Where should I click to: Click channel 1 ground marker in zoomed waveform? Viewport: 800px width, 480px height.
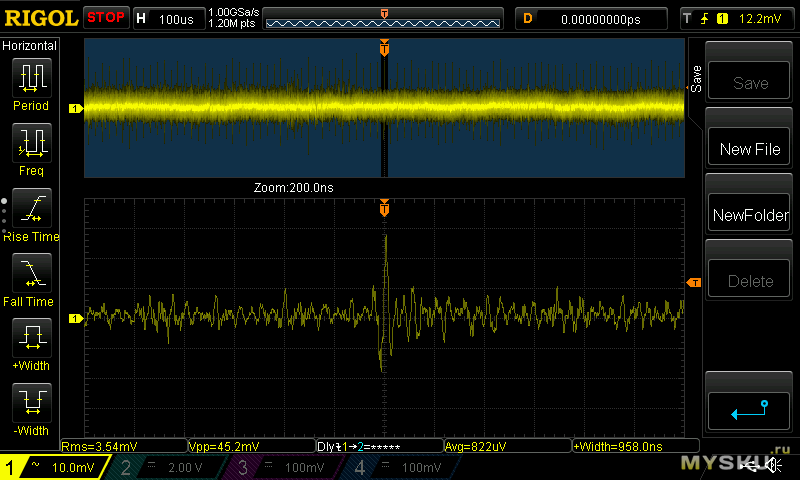pyautogui.click(x=76, y=318)
